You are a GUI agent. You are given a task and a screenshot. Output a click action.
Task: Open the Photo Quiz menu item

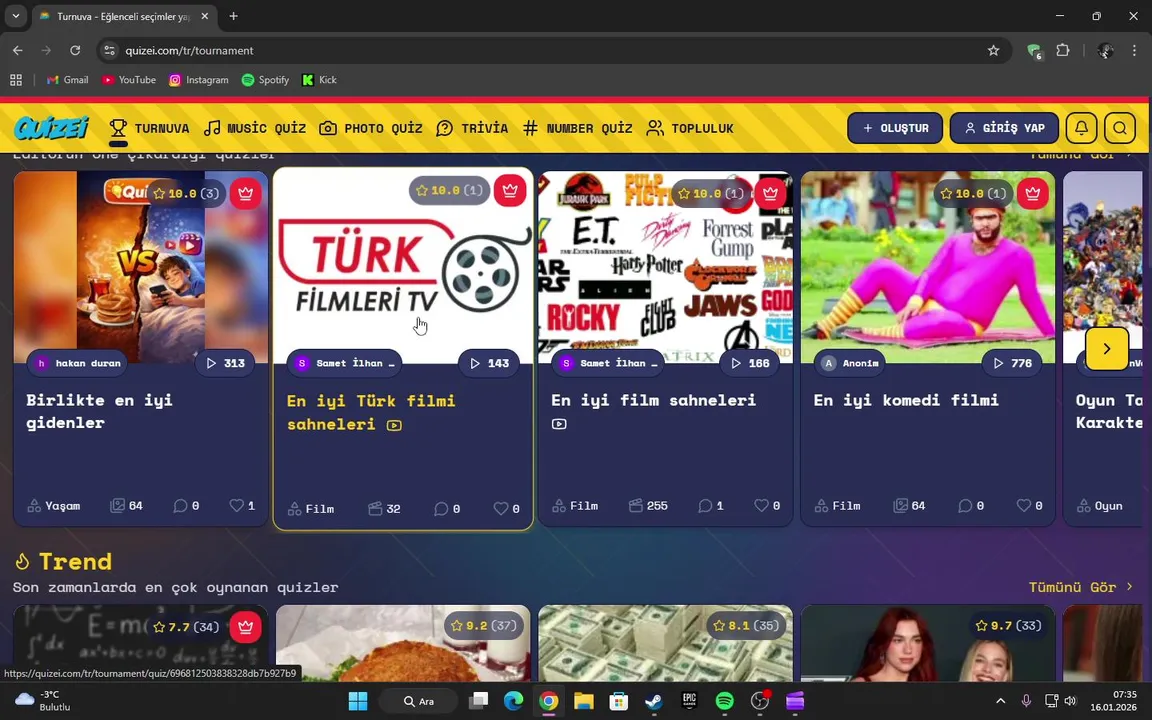tap(371, 129)
